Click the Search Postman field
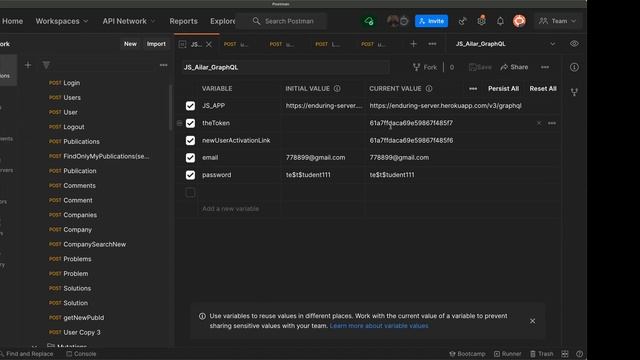 (281, 21)
